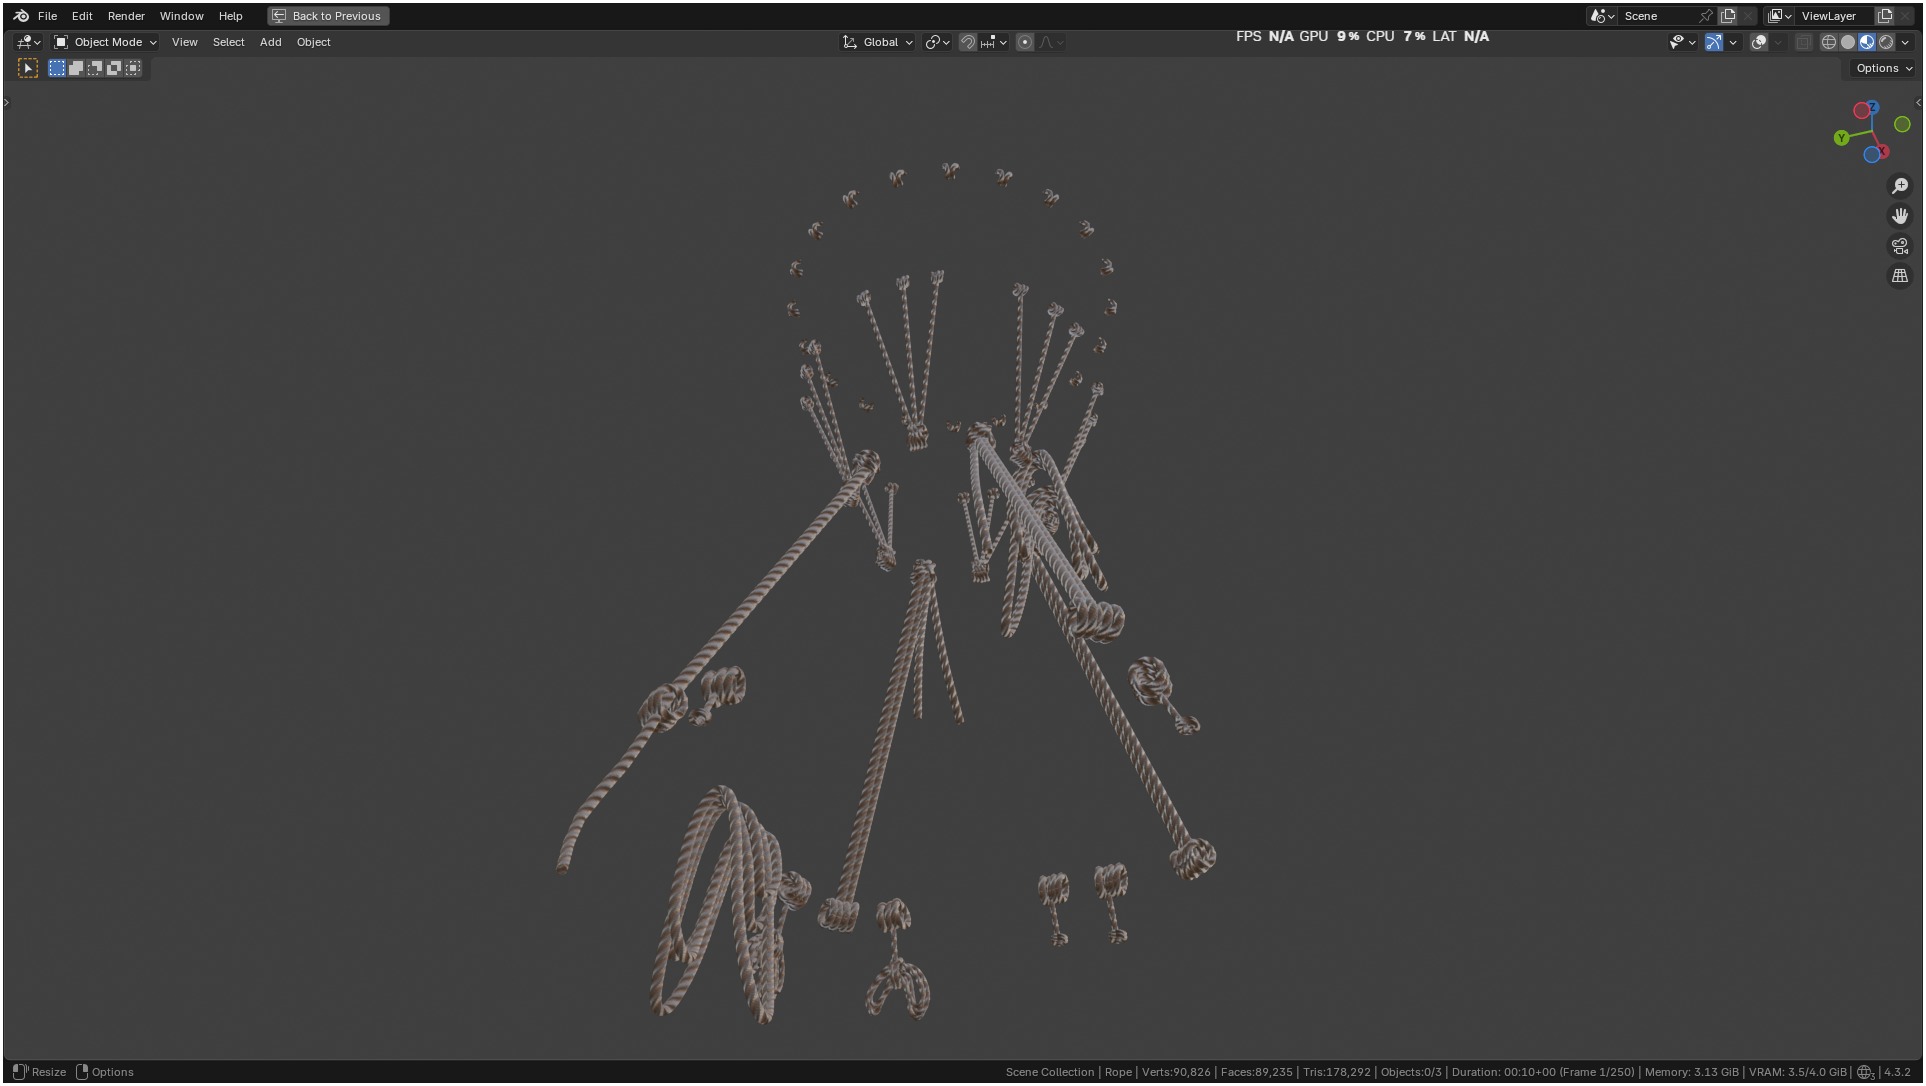Open the Help menu
The height and width of the screenshot is (1086, 1926).
(x=230, y=16)
